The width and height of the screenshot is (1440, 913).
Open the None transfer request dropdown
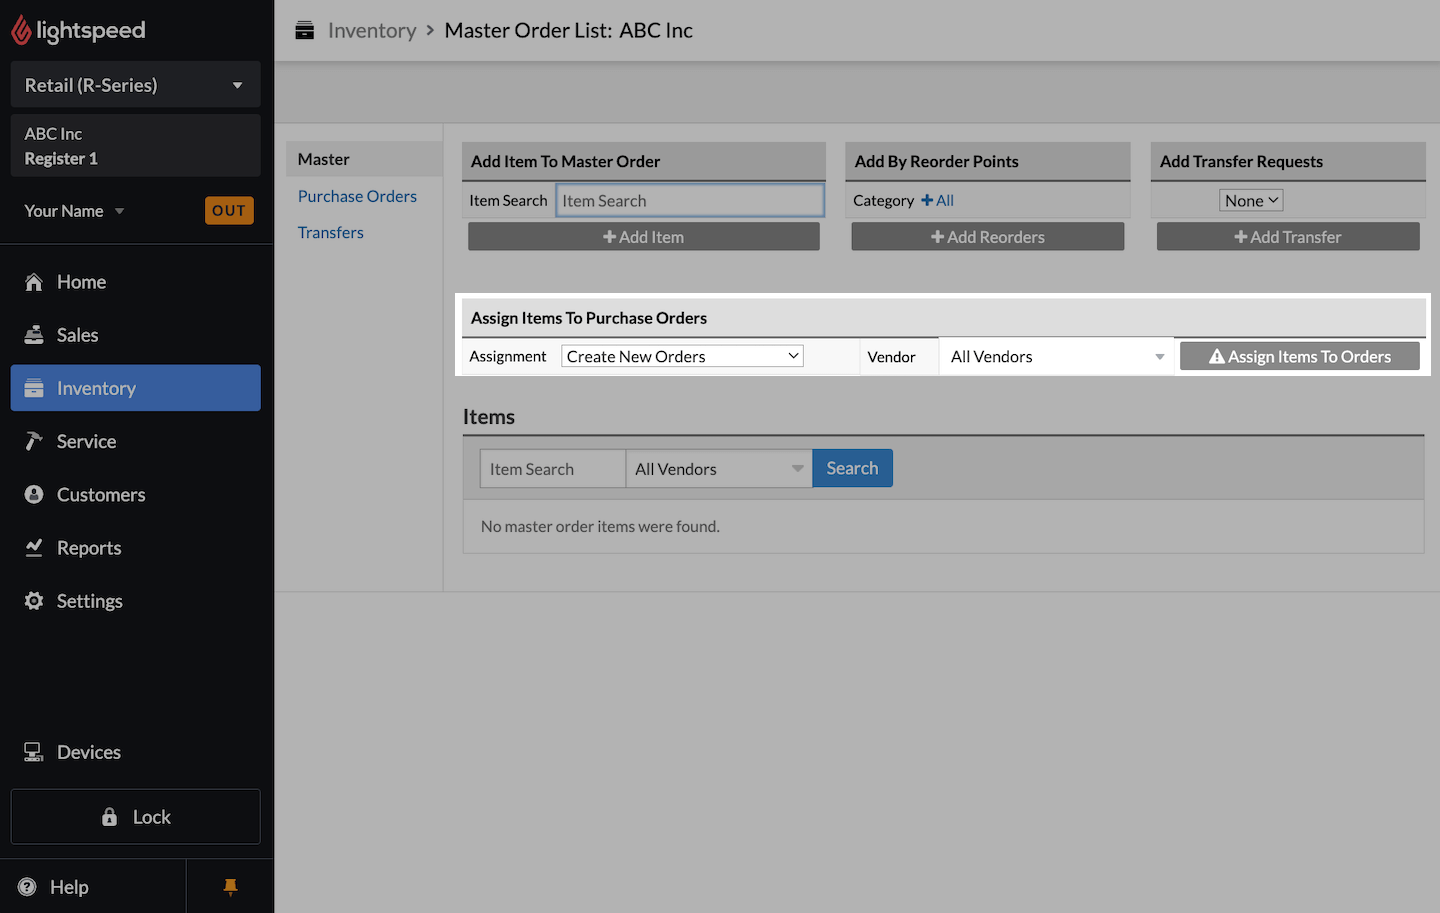point(1251,201)
